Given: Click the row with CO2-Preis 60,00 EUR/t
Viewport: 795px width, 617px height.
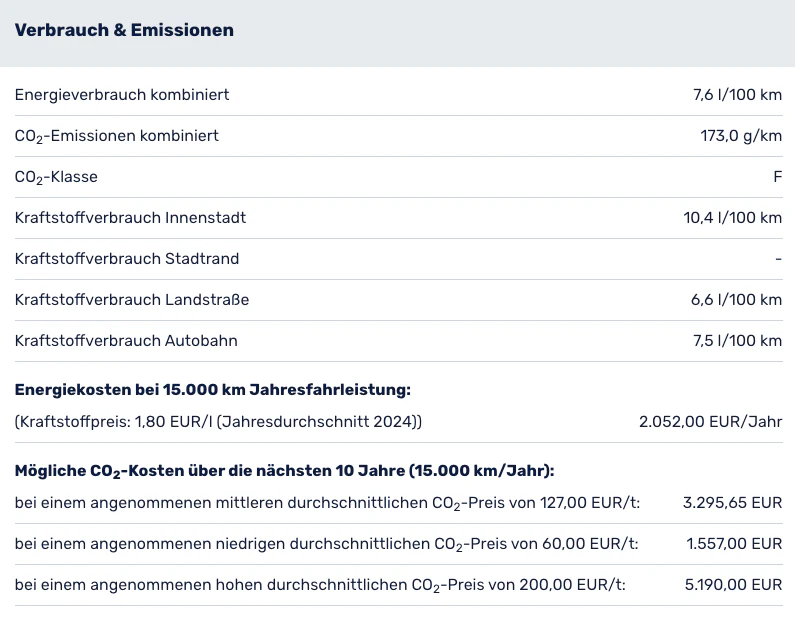Looking at the screenshot, I should click(399, 544).
